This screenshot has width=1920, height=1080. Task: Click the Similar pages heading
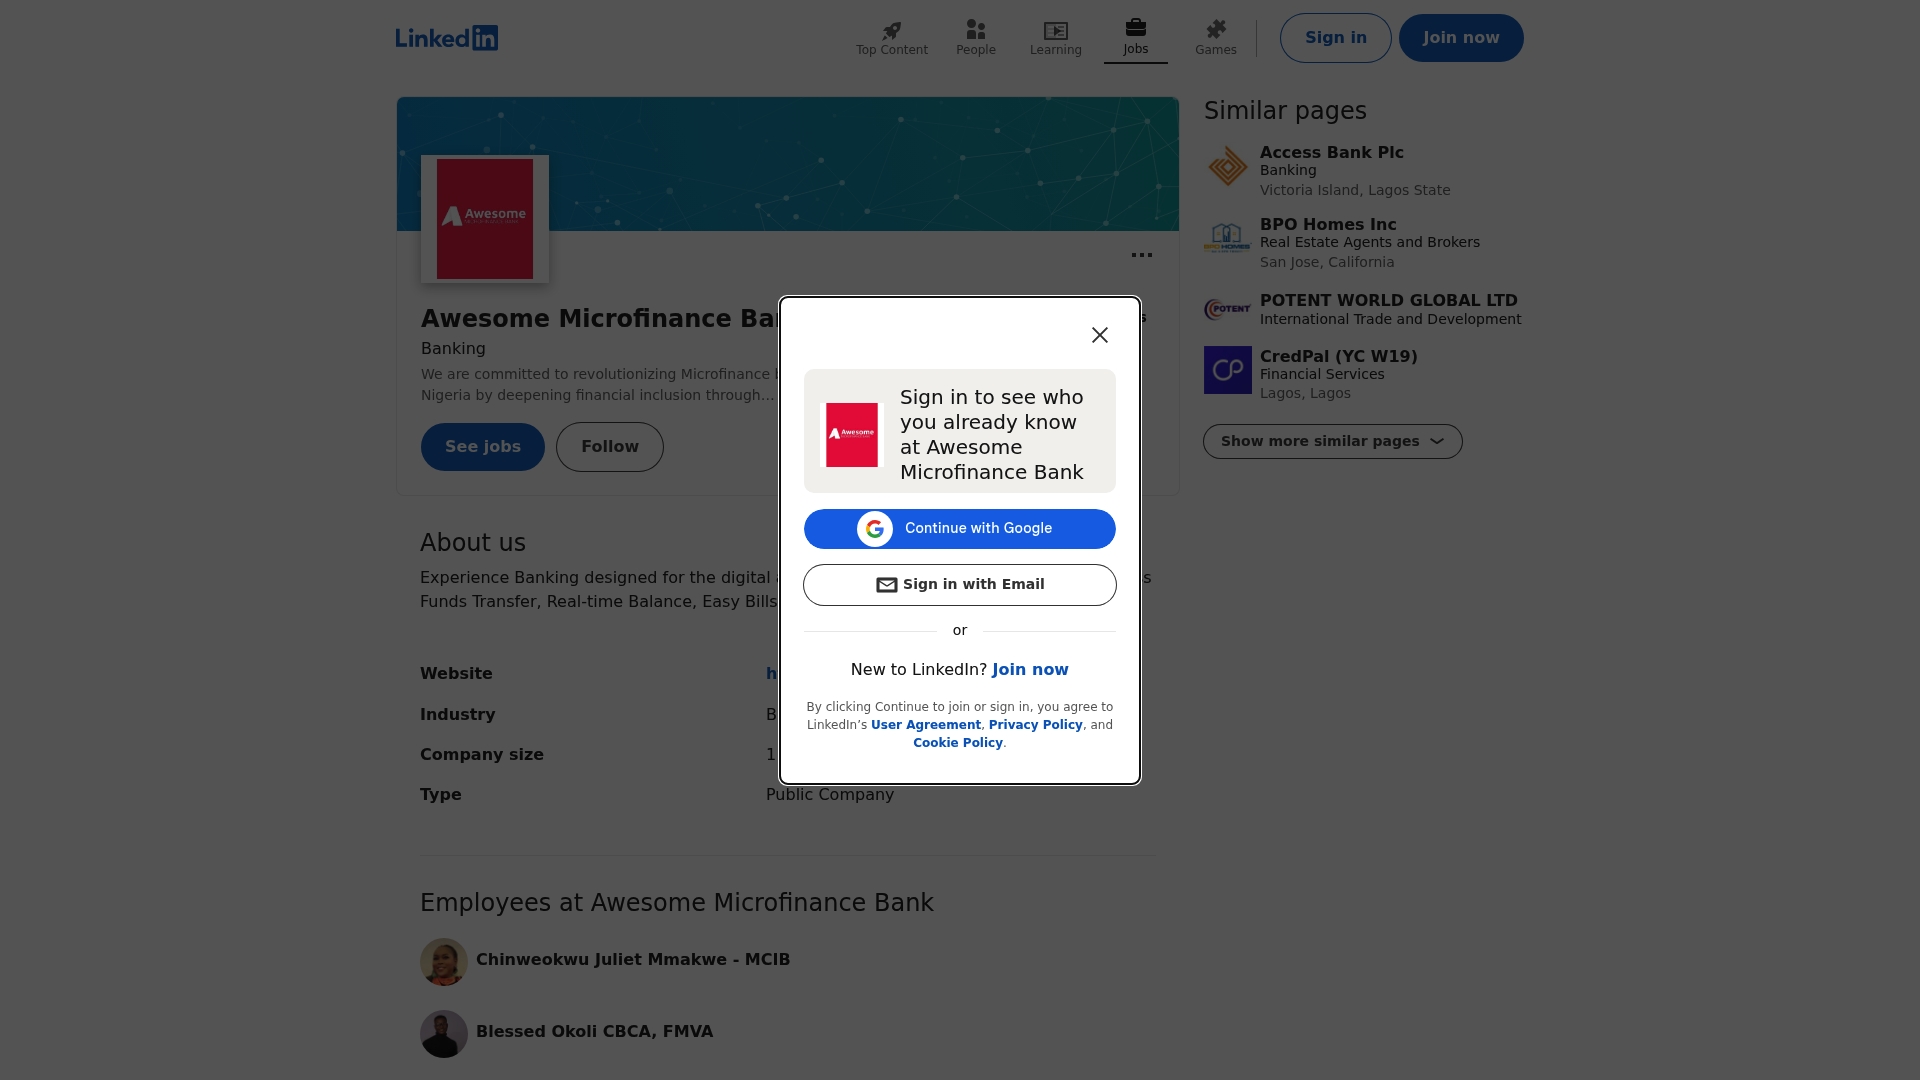pos(1285,111)
